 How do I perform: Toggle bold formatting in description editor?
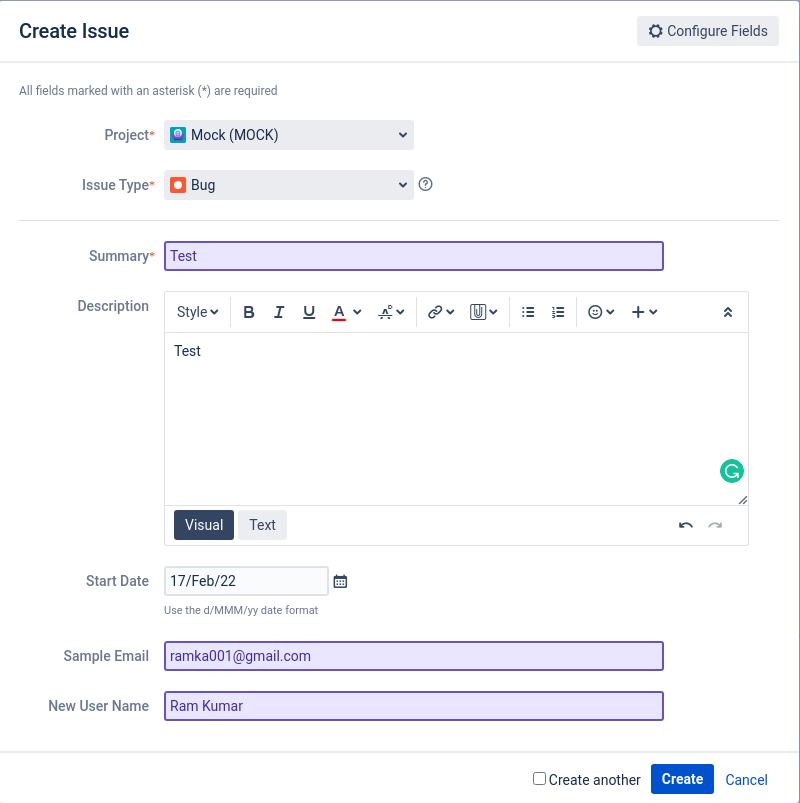249,312
